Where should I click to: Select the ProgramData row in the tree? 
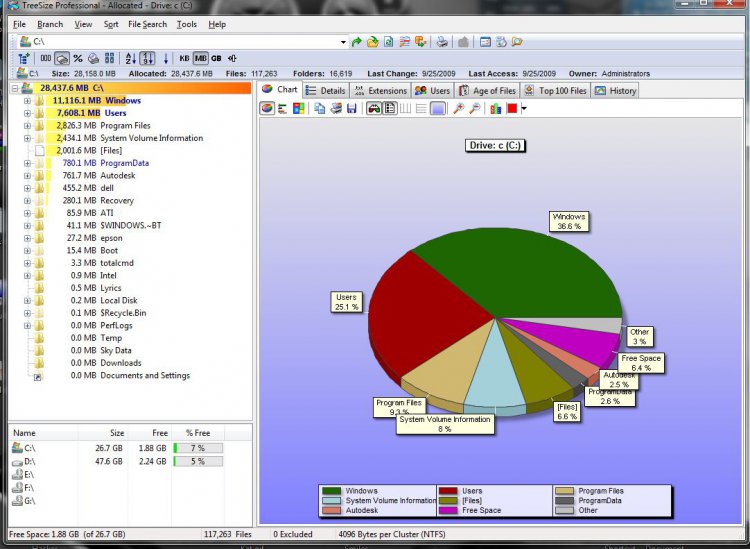124,163
